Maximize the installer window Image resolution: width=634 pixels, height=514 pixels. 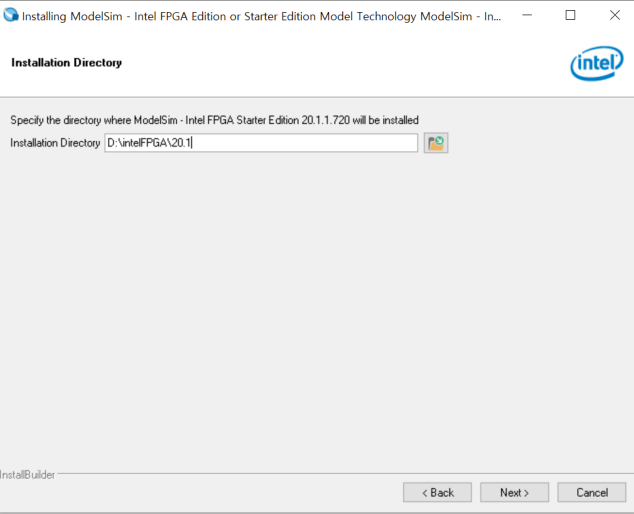[570, 15]
